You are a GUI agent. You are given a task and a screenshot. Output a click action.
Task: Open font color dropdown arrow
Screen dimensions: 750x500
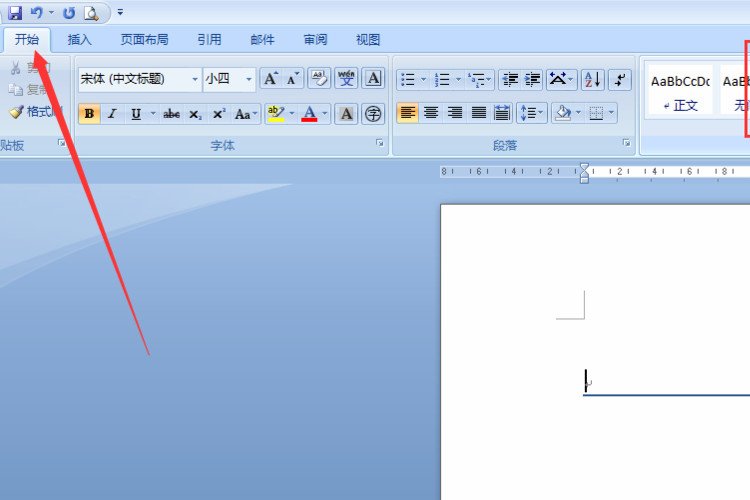[325, 114]
